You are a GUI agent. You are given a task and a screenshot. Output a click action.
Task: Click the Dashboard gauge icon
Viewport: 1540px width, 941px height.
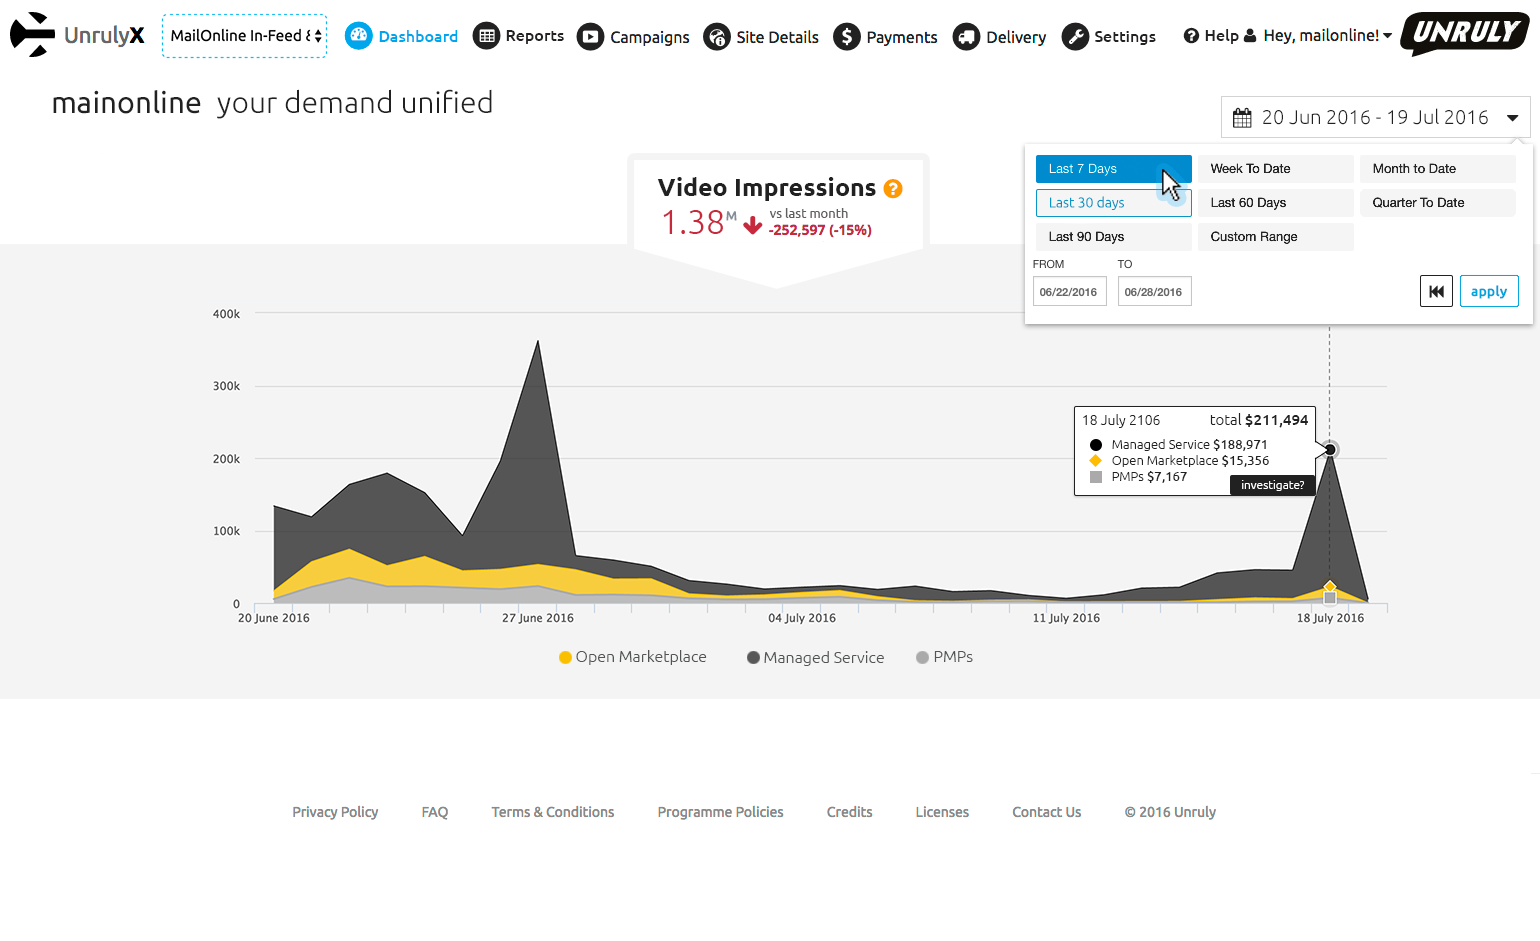coord(358,36)
